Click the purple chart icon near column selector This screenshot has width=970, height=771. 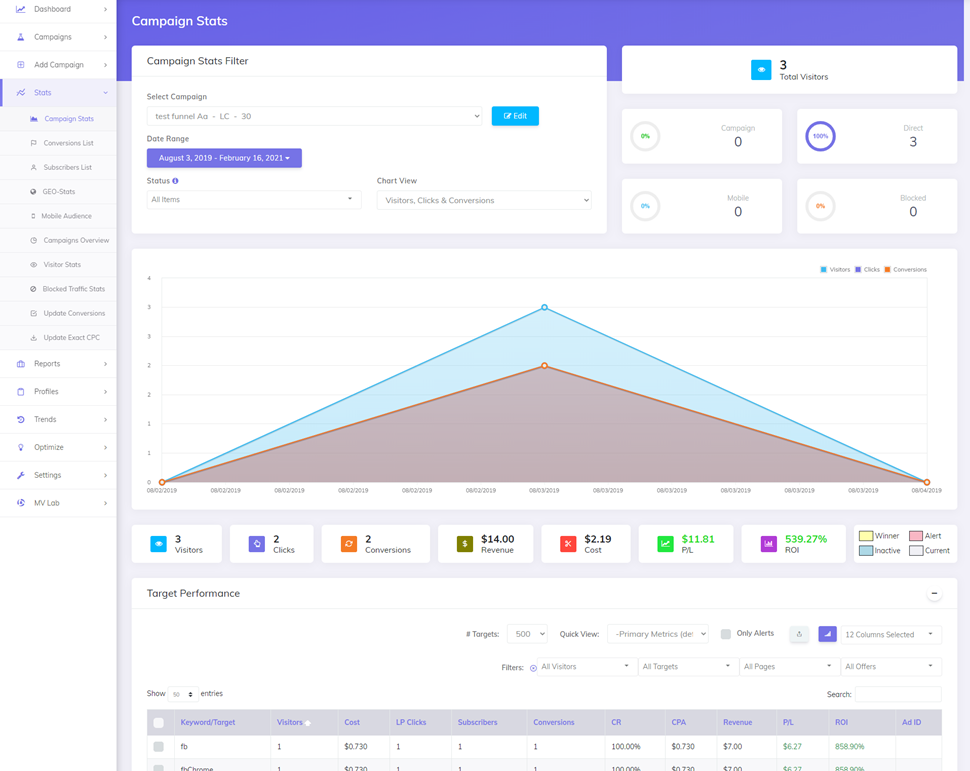[x=827, y=634]
